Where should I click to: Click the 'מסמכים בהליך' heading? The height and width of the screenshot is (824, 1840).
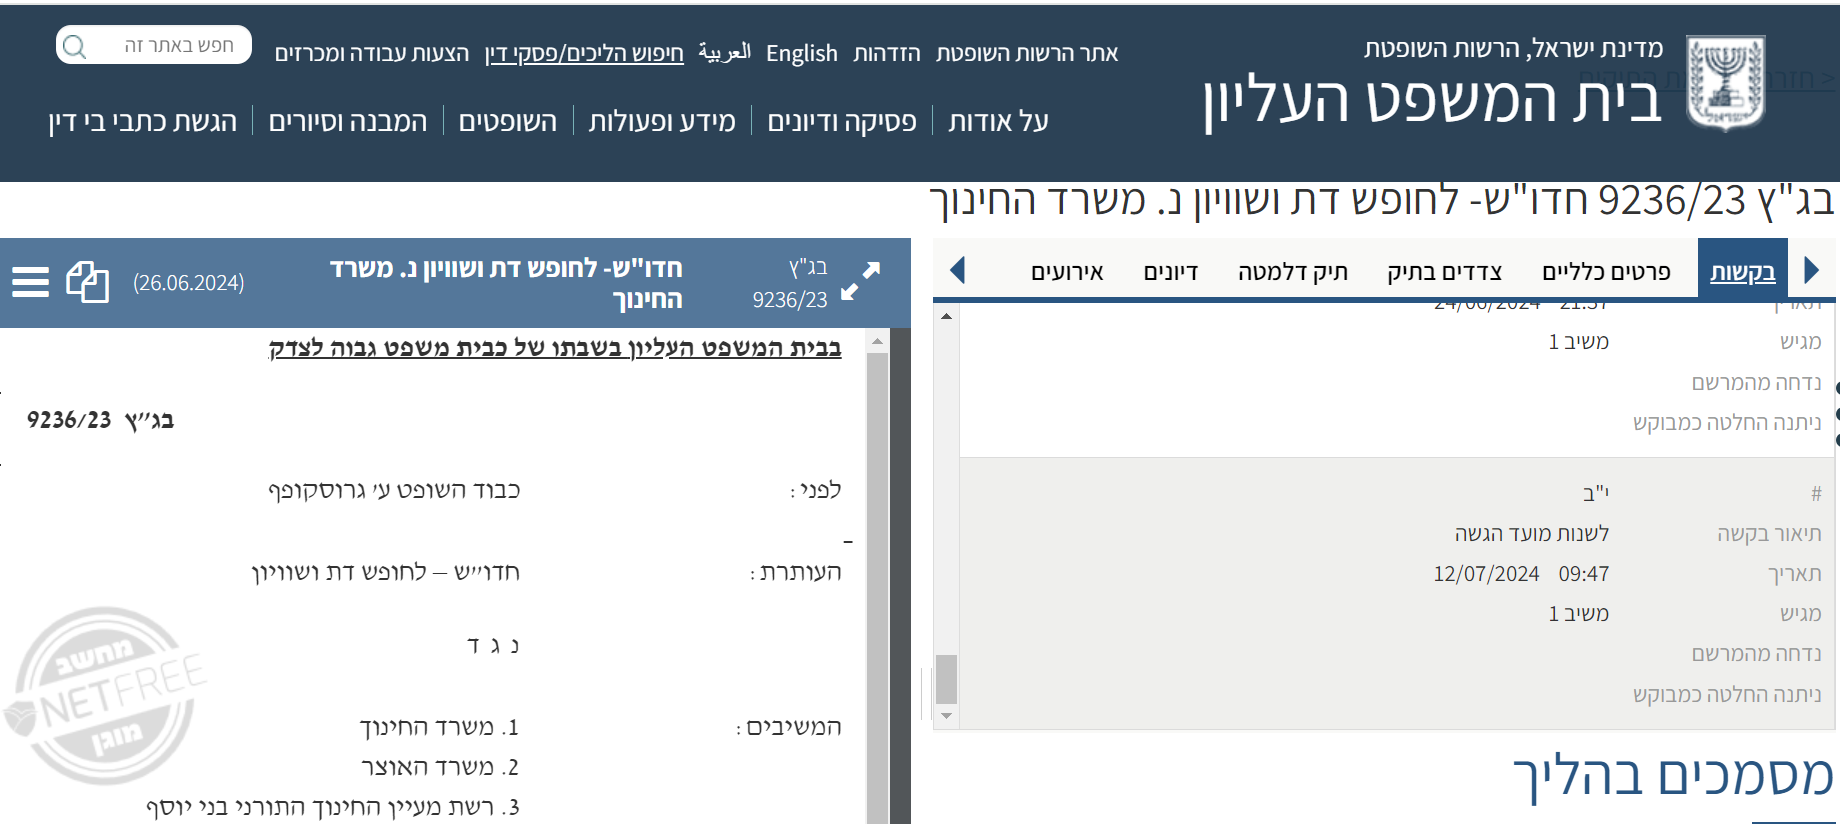point(1673,775)
